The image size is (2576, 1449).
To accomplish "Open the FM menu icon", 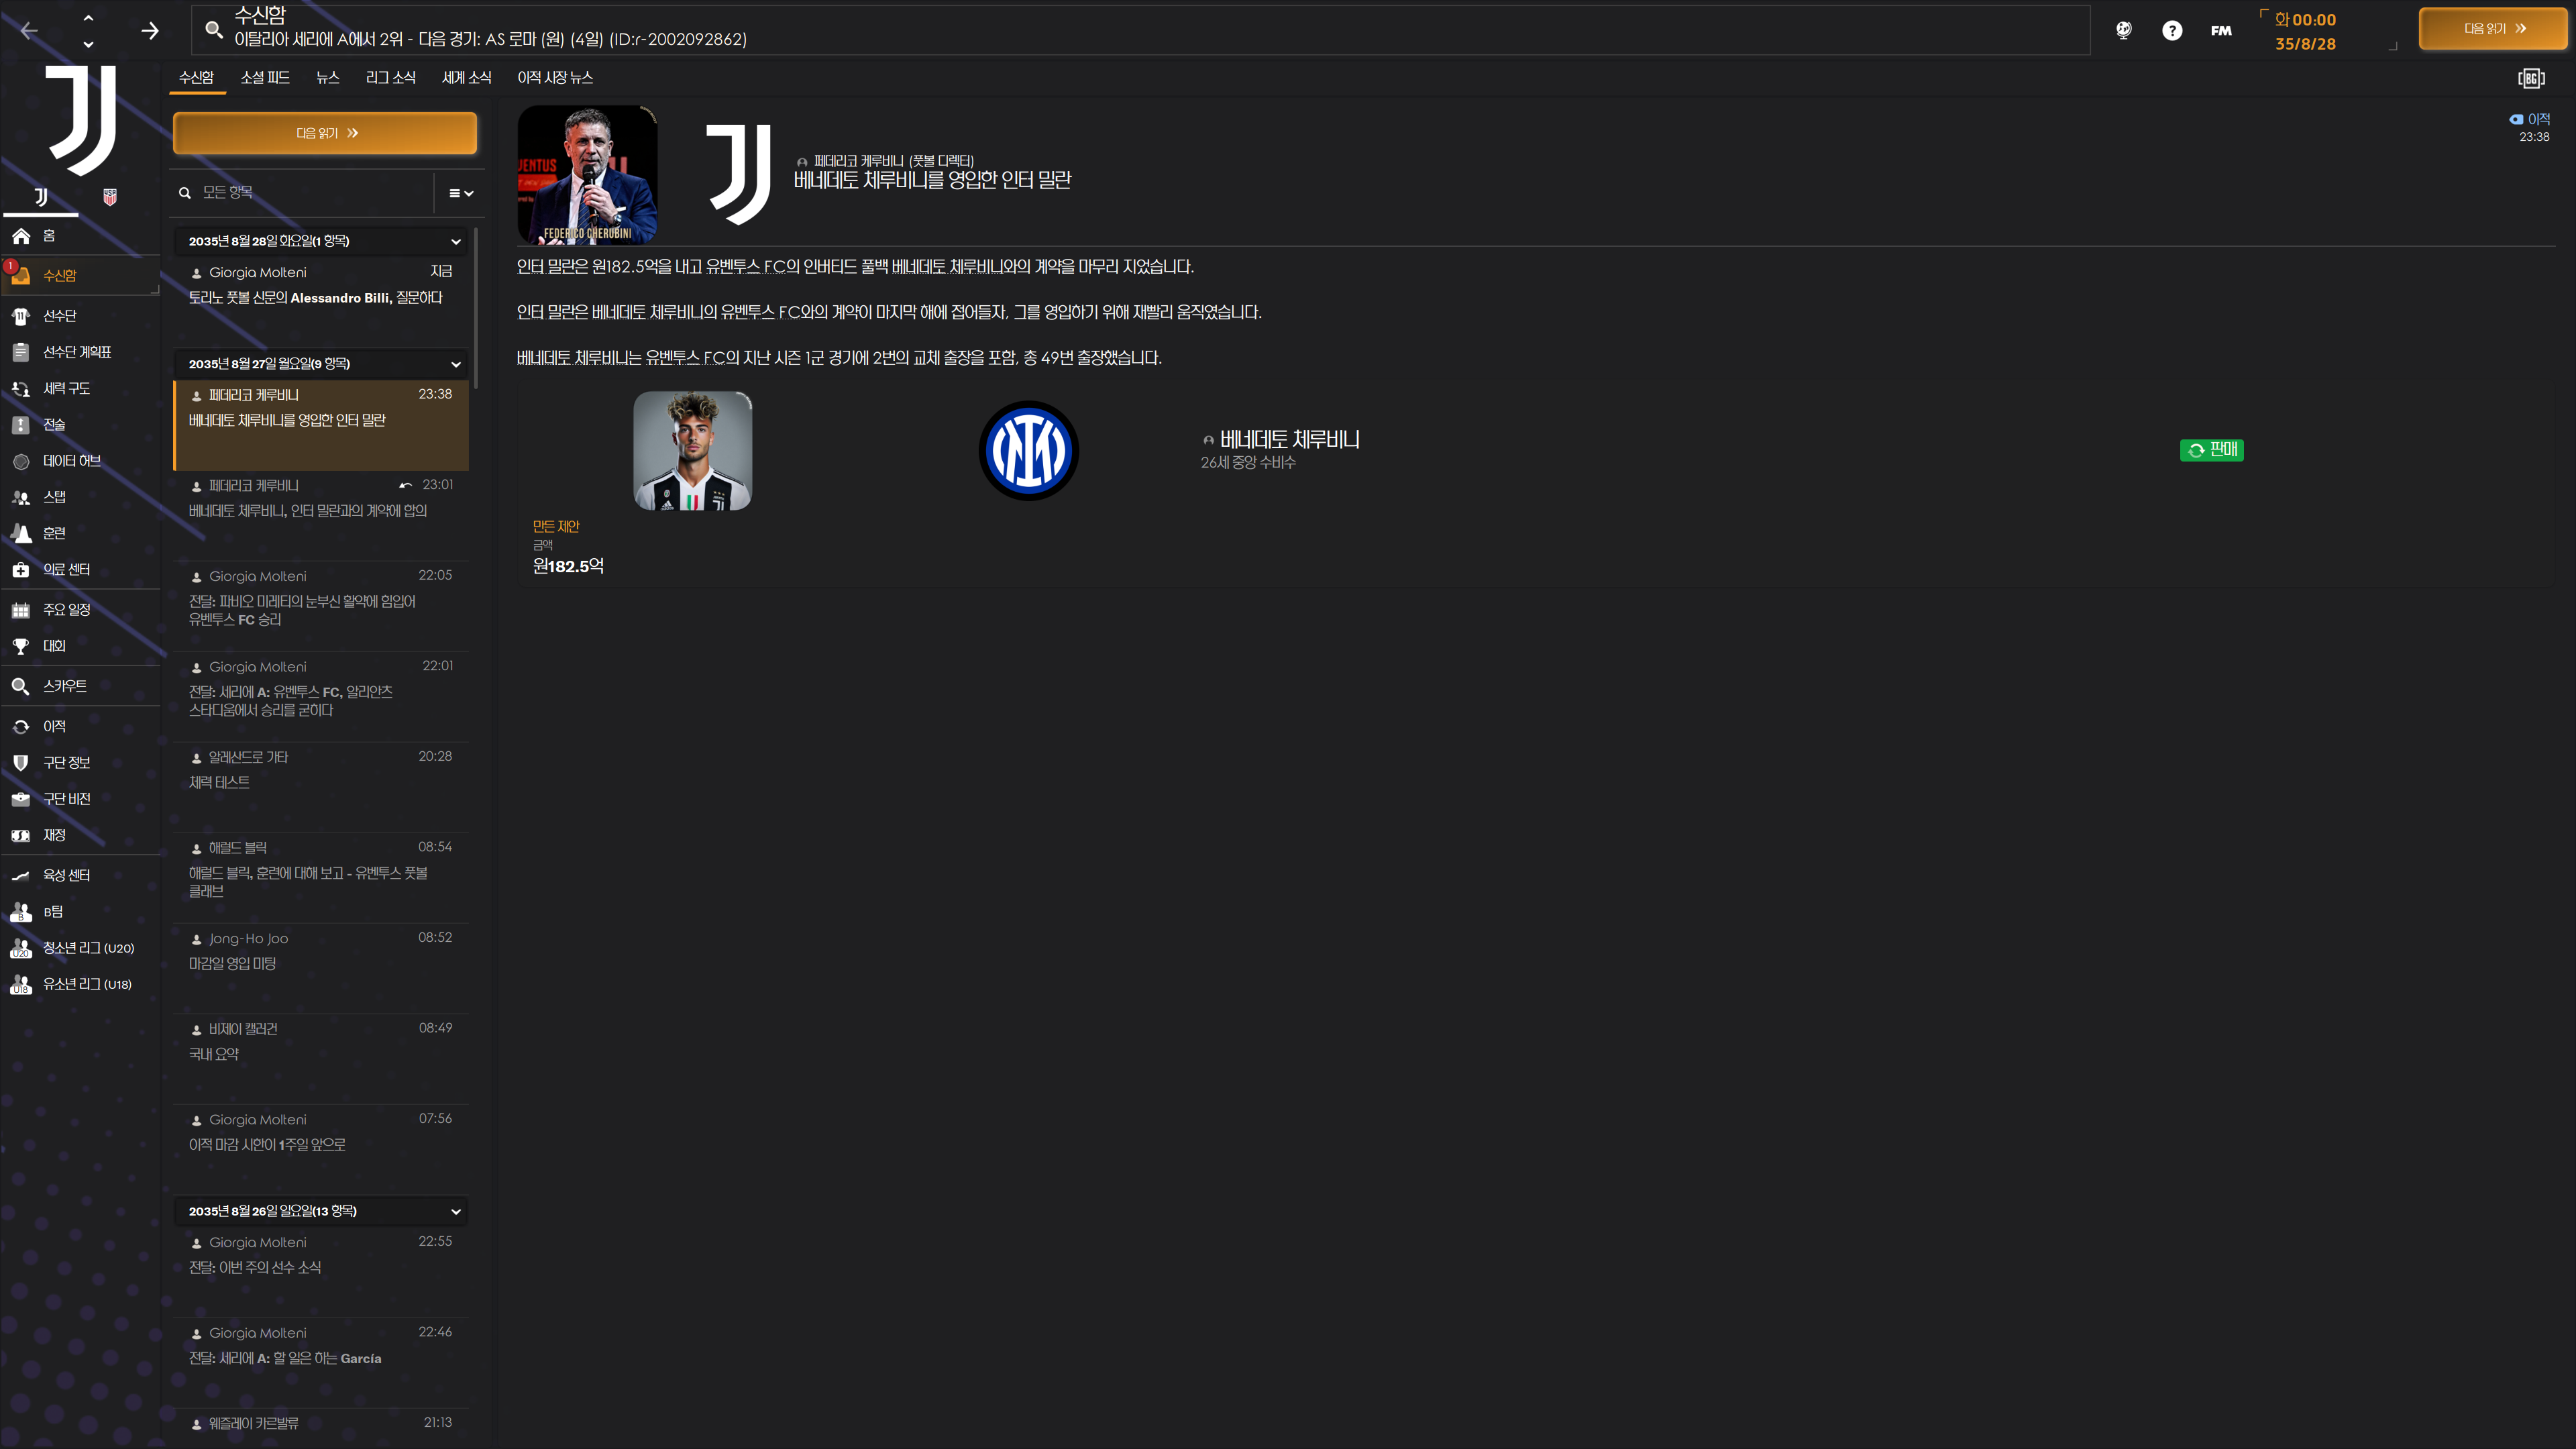I will (2221, 31).
